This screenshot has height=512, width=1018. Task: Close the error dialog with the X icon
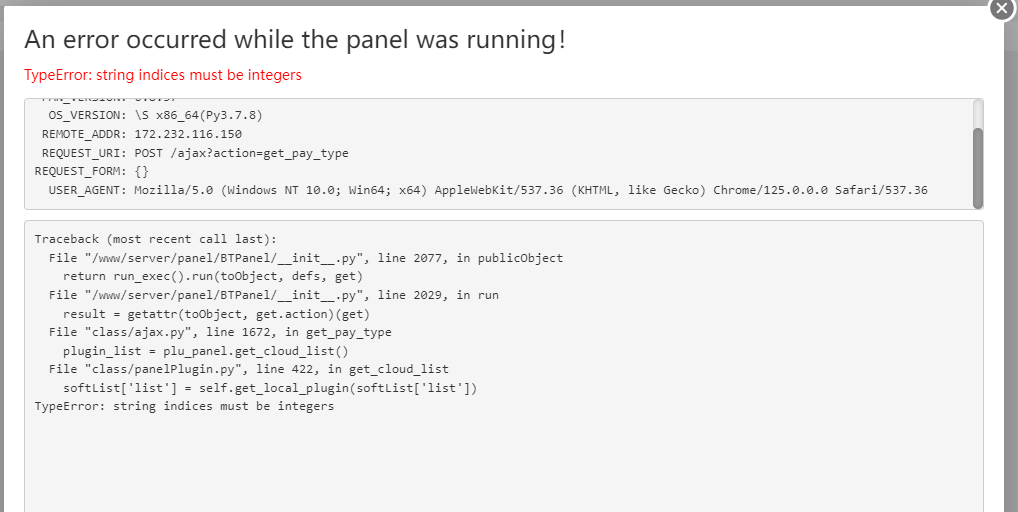[1002, 10]
